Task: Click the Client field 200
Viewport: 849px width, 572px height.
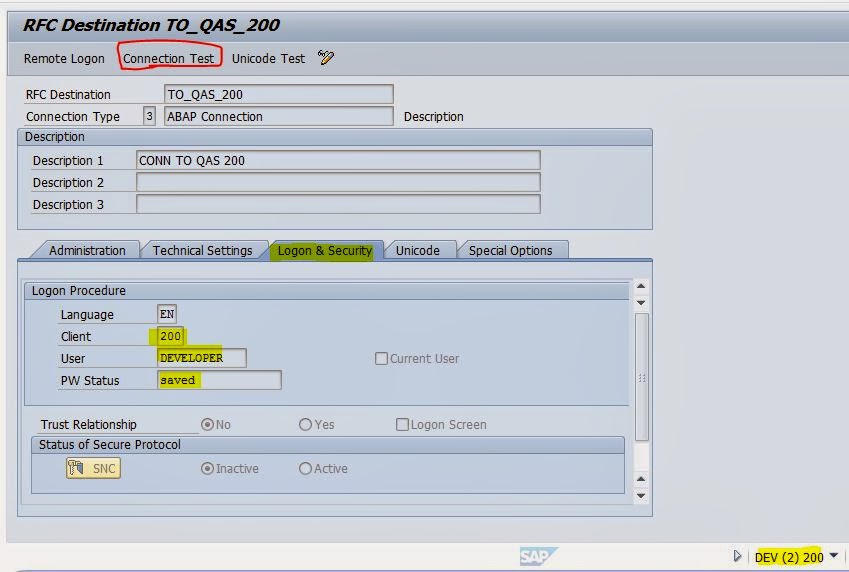Action: 171,336
